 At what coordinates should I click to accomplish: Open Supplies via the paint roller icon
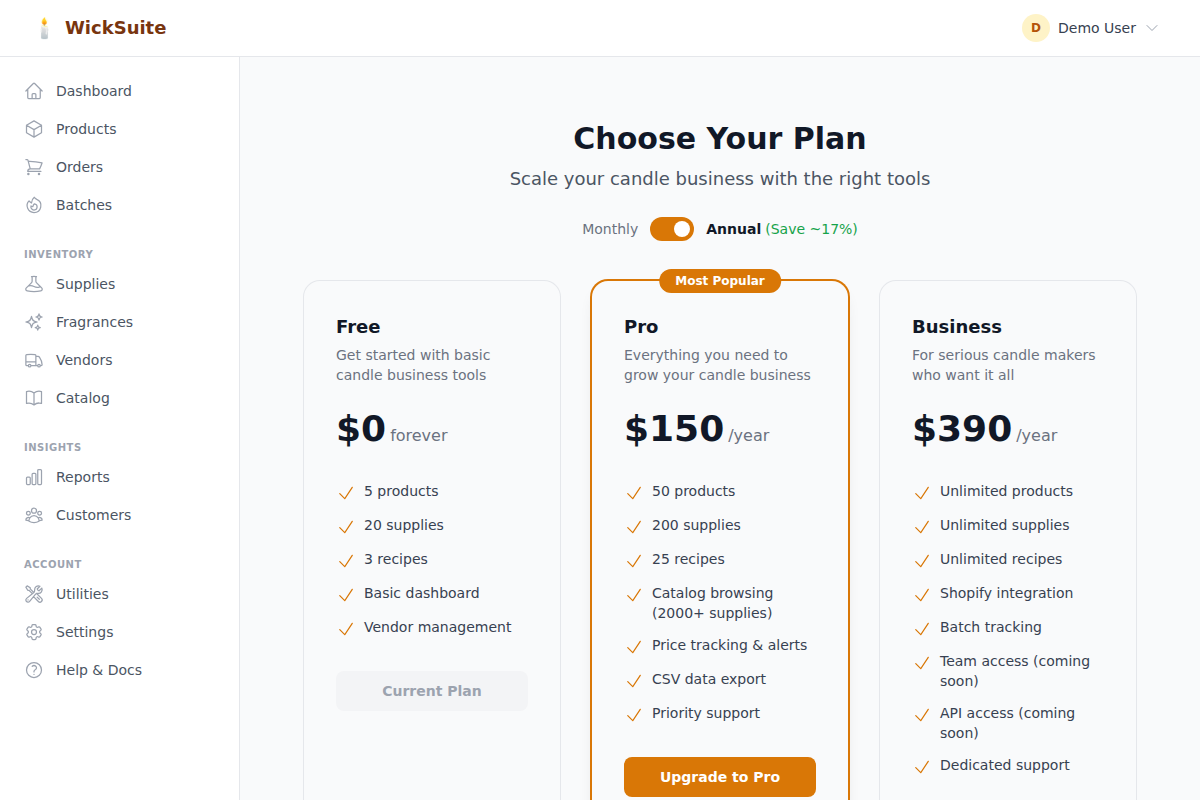pos(34,283)
